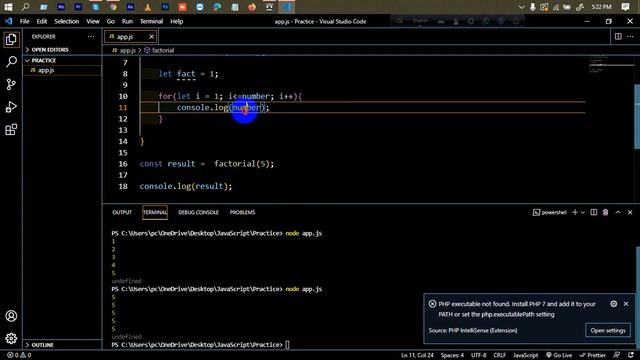This screenshot has height=360, width=640.
Task: Open Firefox from the taskbar
Action: (x=252, y=7)
